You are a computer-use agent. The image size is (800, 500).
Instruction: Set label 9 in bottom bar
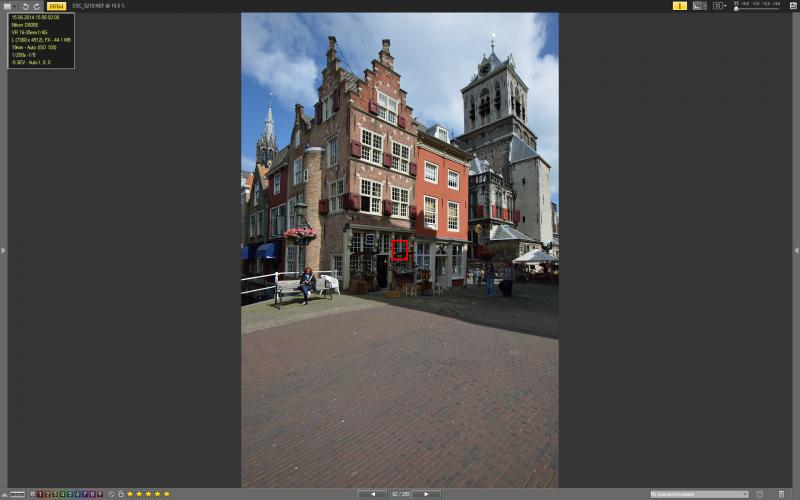coord(100,494)
